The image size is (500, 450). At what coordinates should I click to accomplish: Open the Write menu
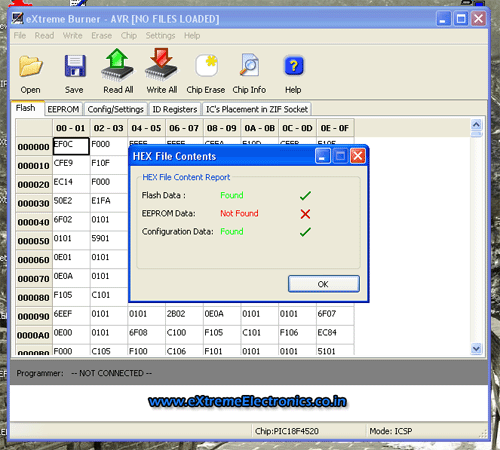coord(72,35)
